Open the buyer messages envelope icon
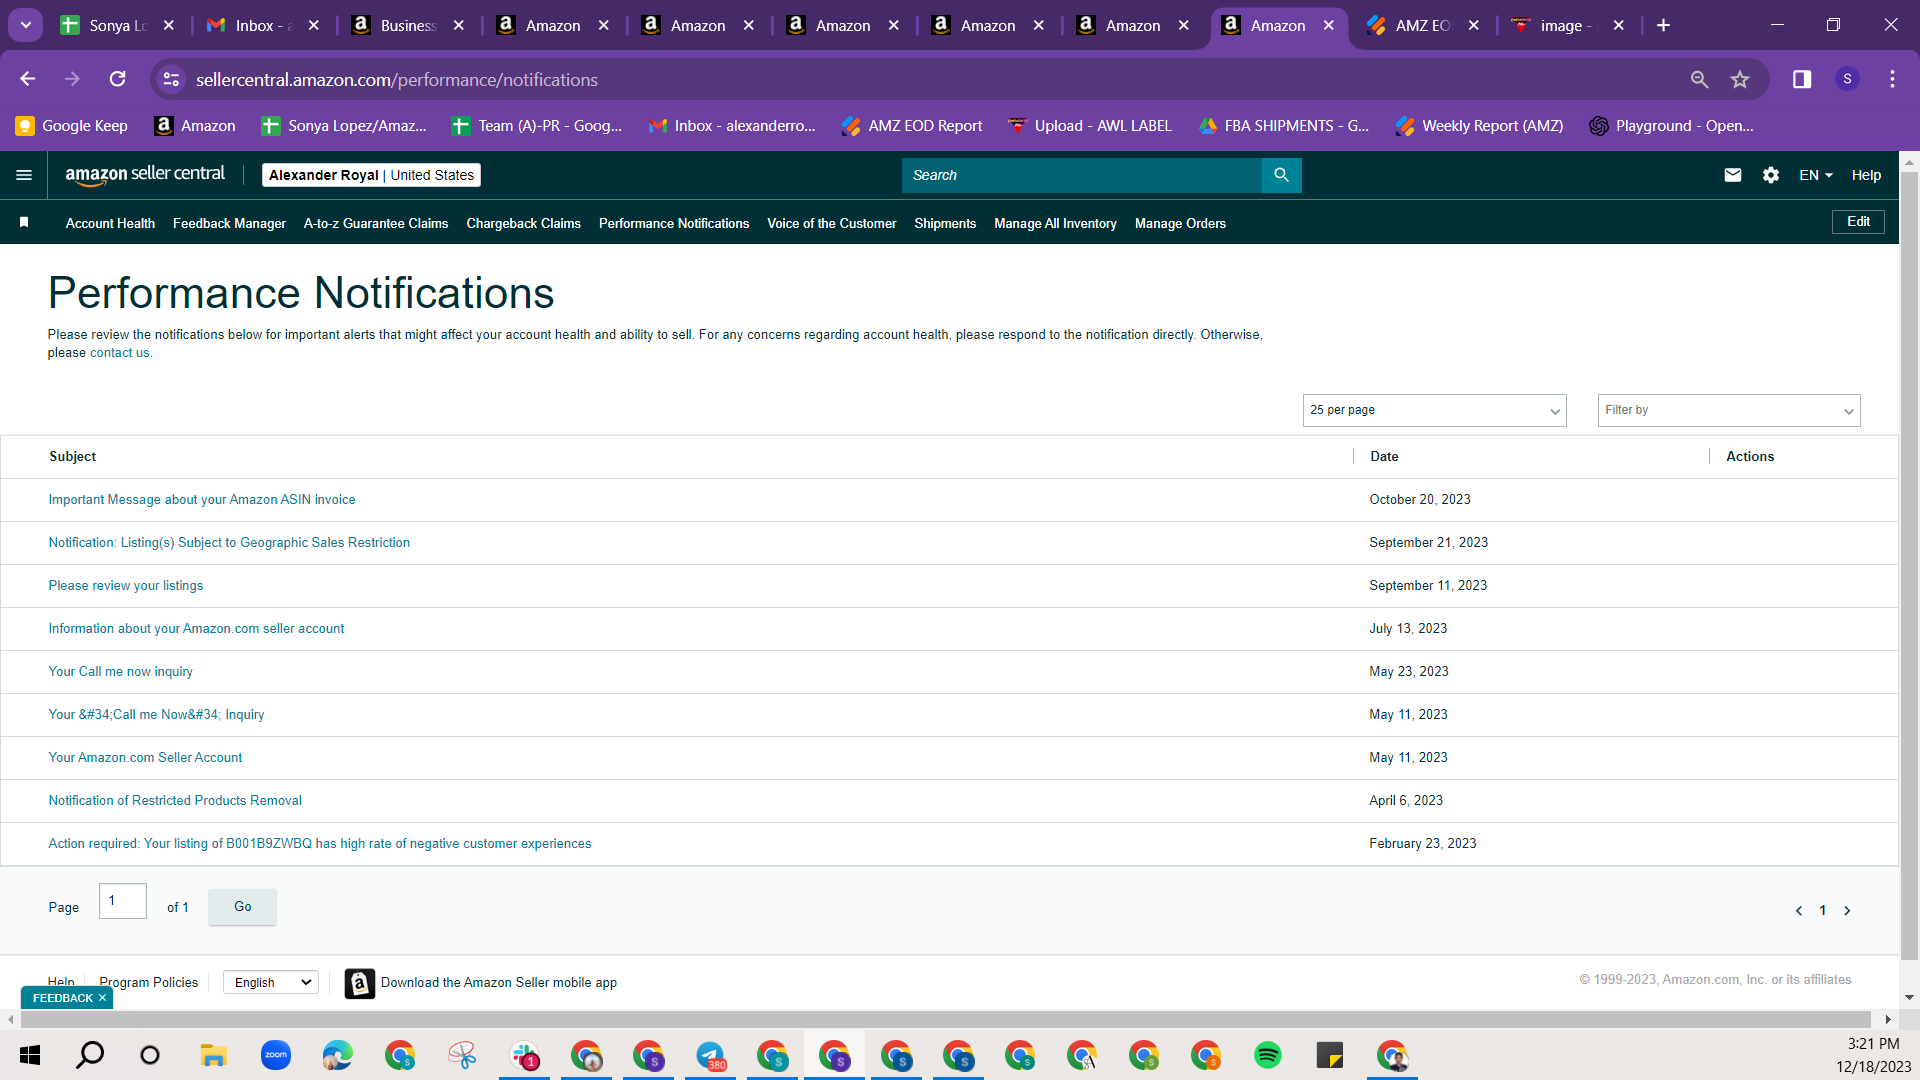 click(1733, 175)
